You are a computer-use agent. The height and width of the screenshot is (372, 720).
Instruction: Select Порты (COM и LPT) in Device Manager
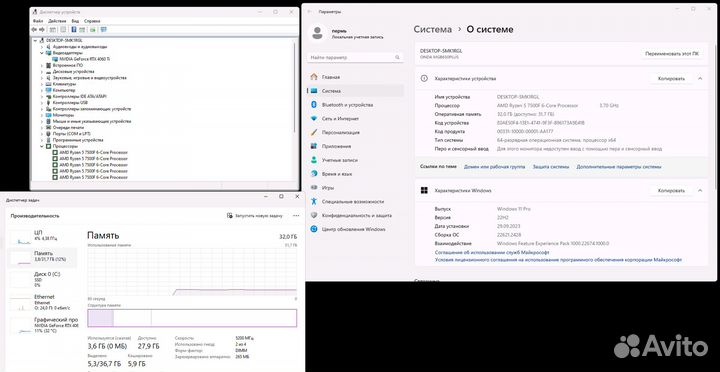pos(71,134)
